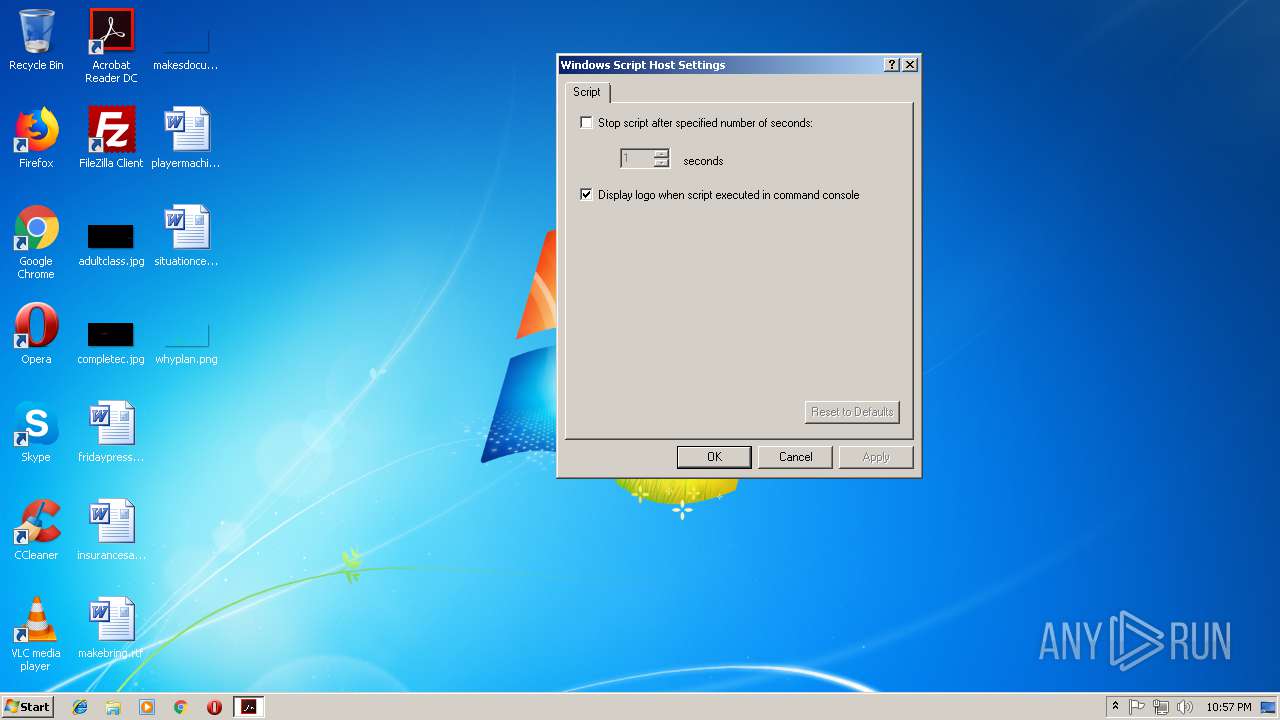This screenshot has height=720, width=1280.
Task: Click Show Desktop button in tray
Action: pos(1269,707)
